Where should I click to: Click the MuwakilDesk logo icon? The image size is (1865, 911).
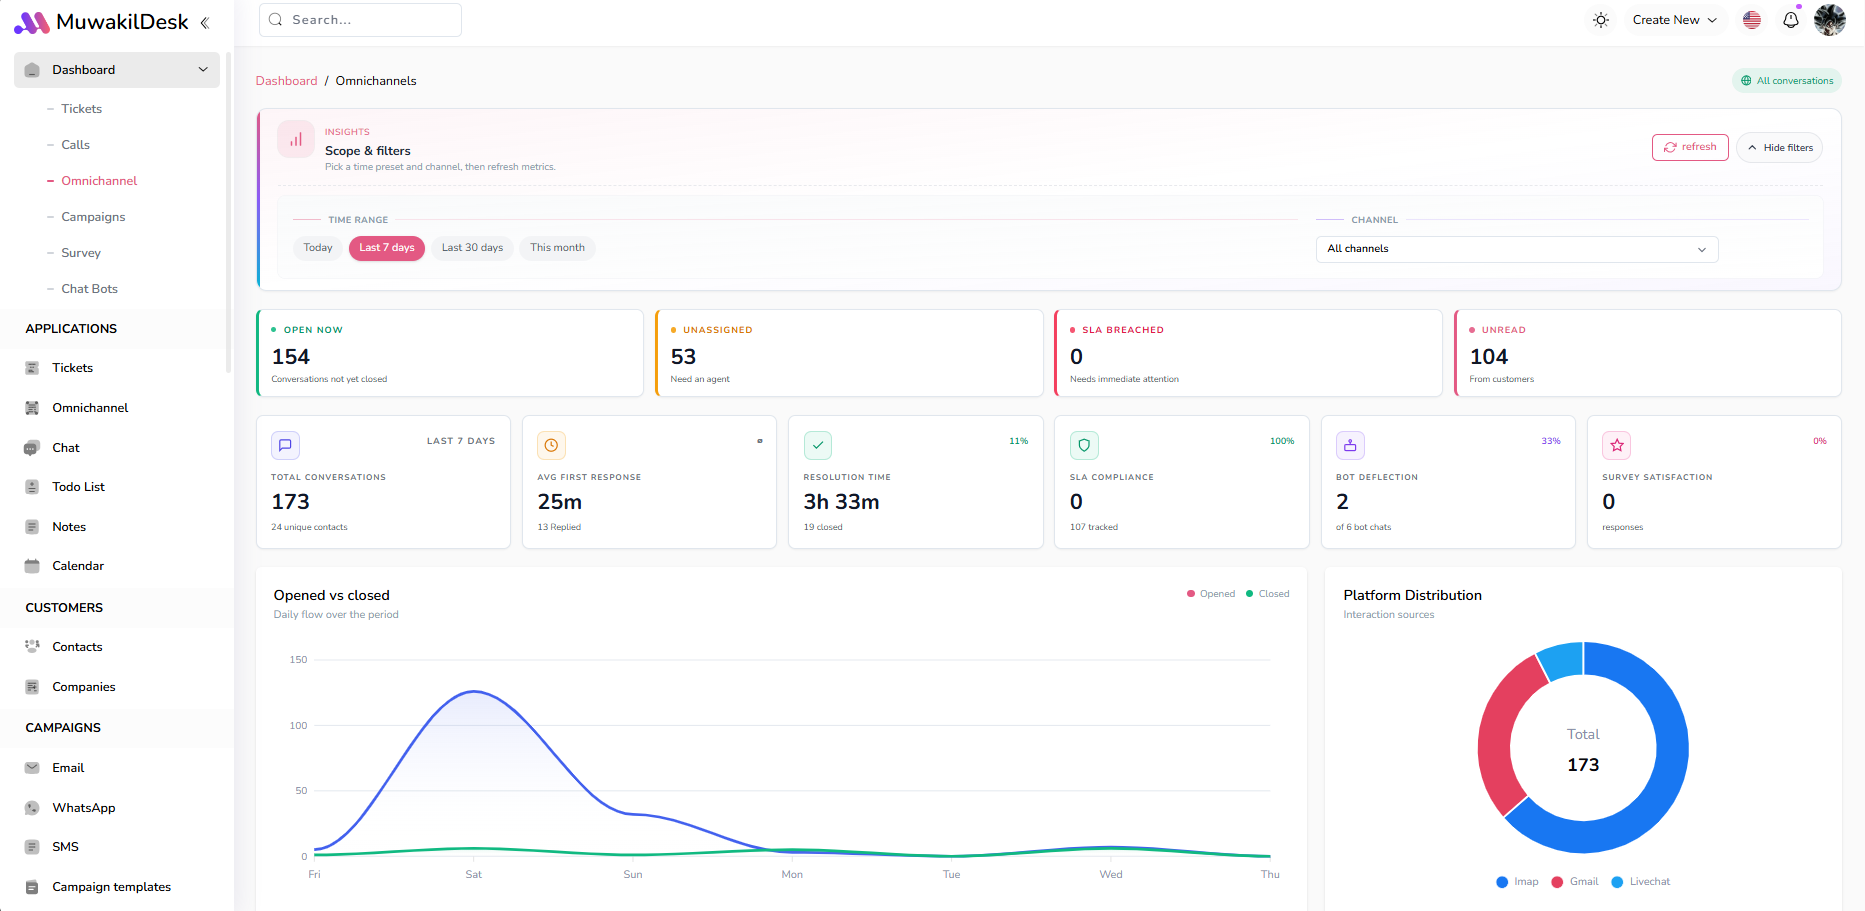point(32,22)
